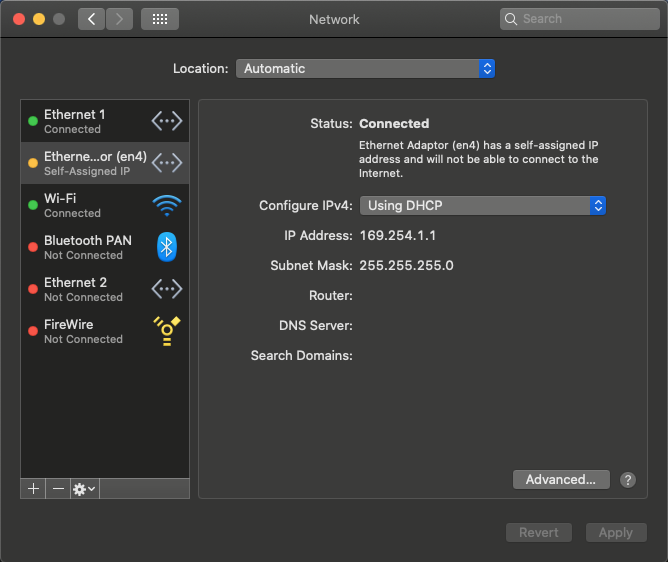
Task: Click the DNS Server label
Action: (x=316, y=326)
